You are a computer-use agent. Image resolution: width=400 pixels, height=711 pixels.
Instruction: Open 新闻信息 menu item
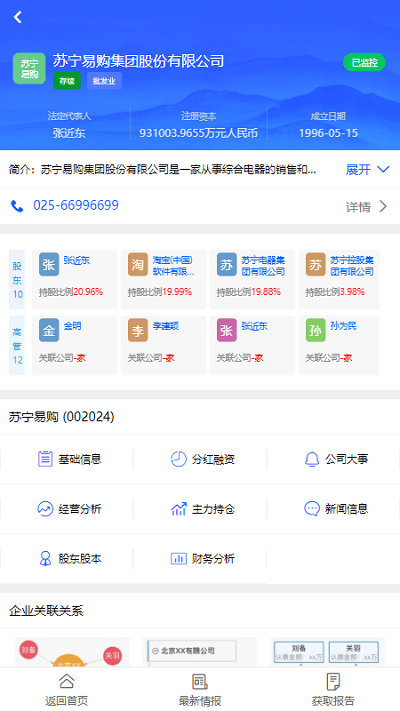coord(333,509)
